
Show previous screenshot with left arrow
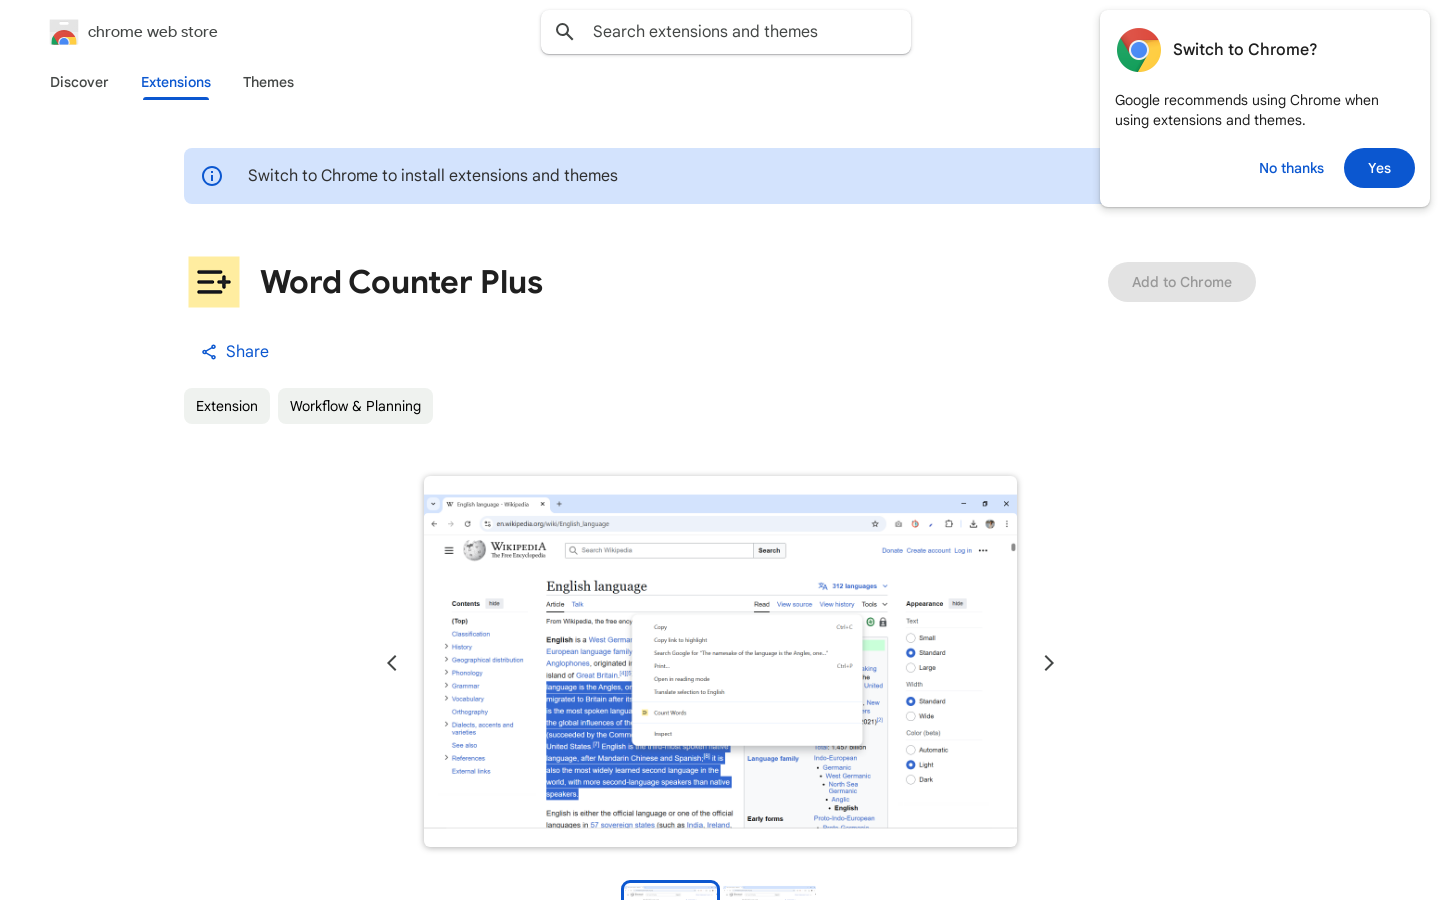pos(392,663)
